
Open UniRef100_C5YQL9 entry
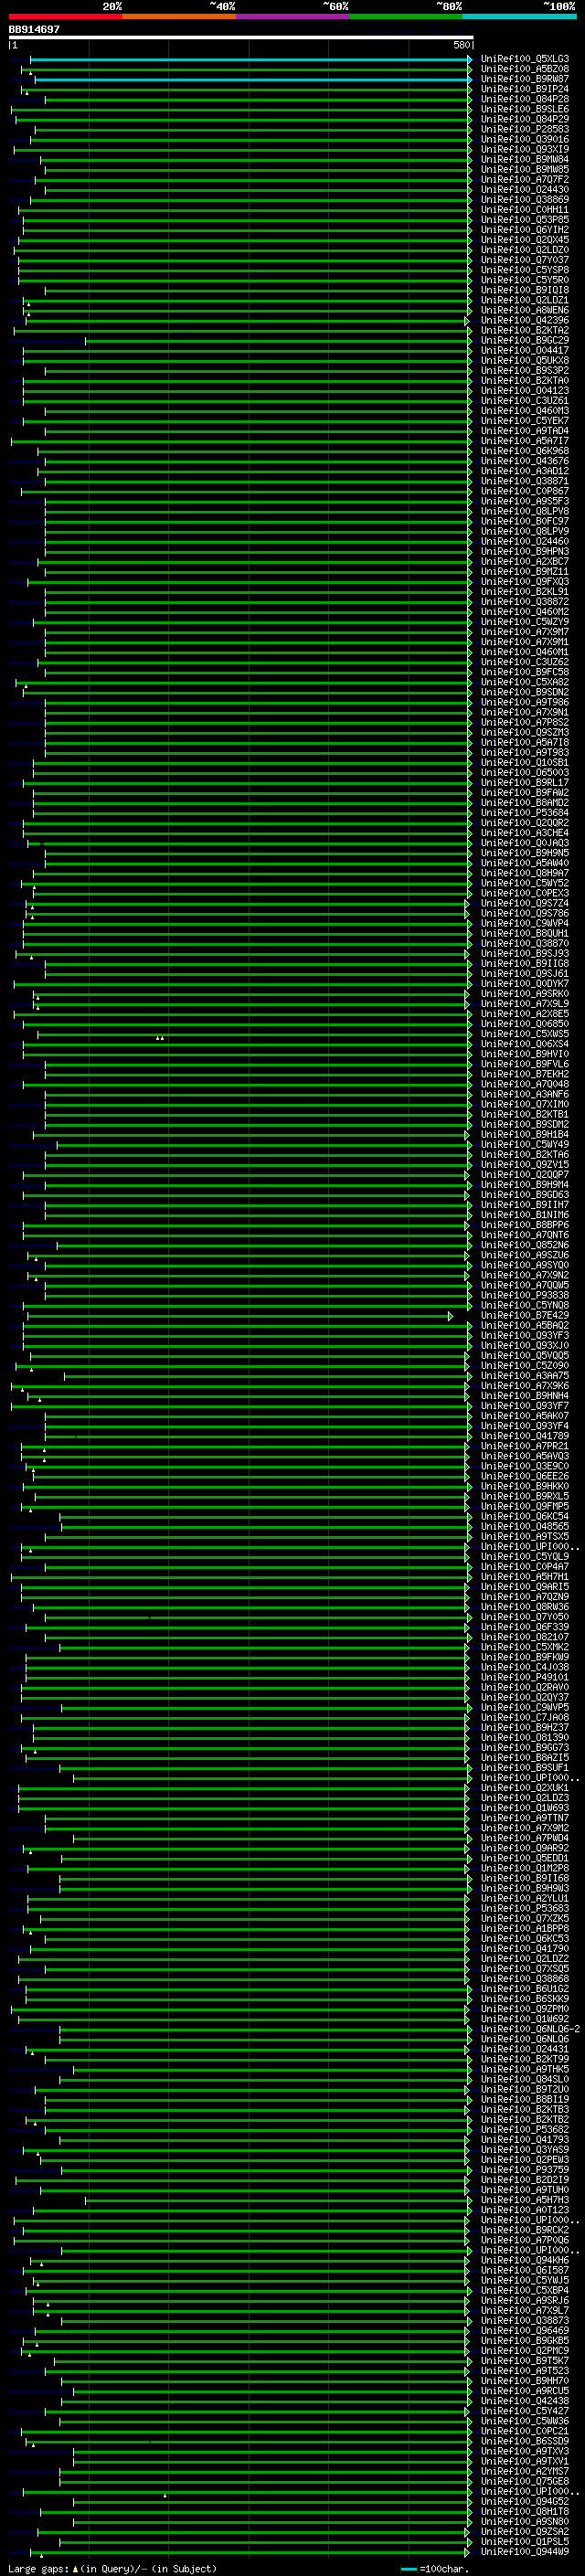[x=525, y=1556]
